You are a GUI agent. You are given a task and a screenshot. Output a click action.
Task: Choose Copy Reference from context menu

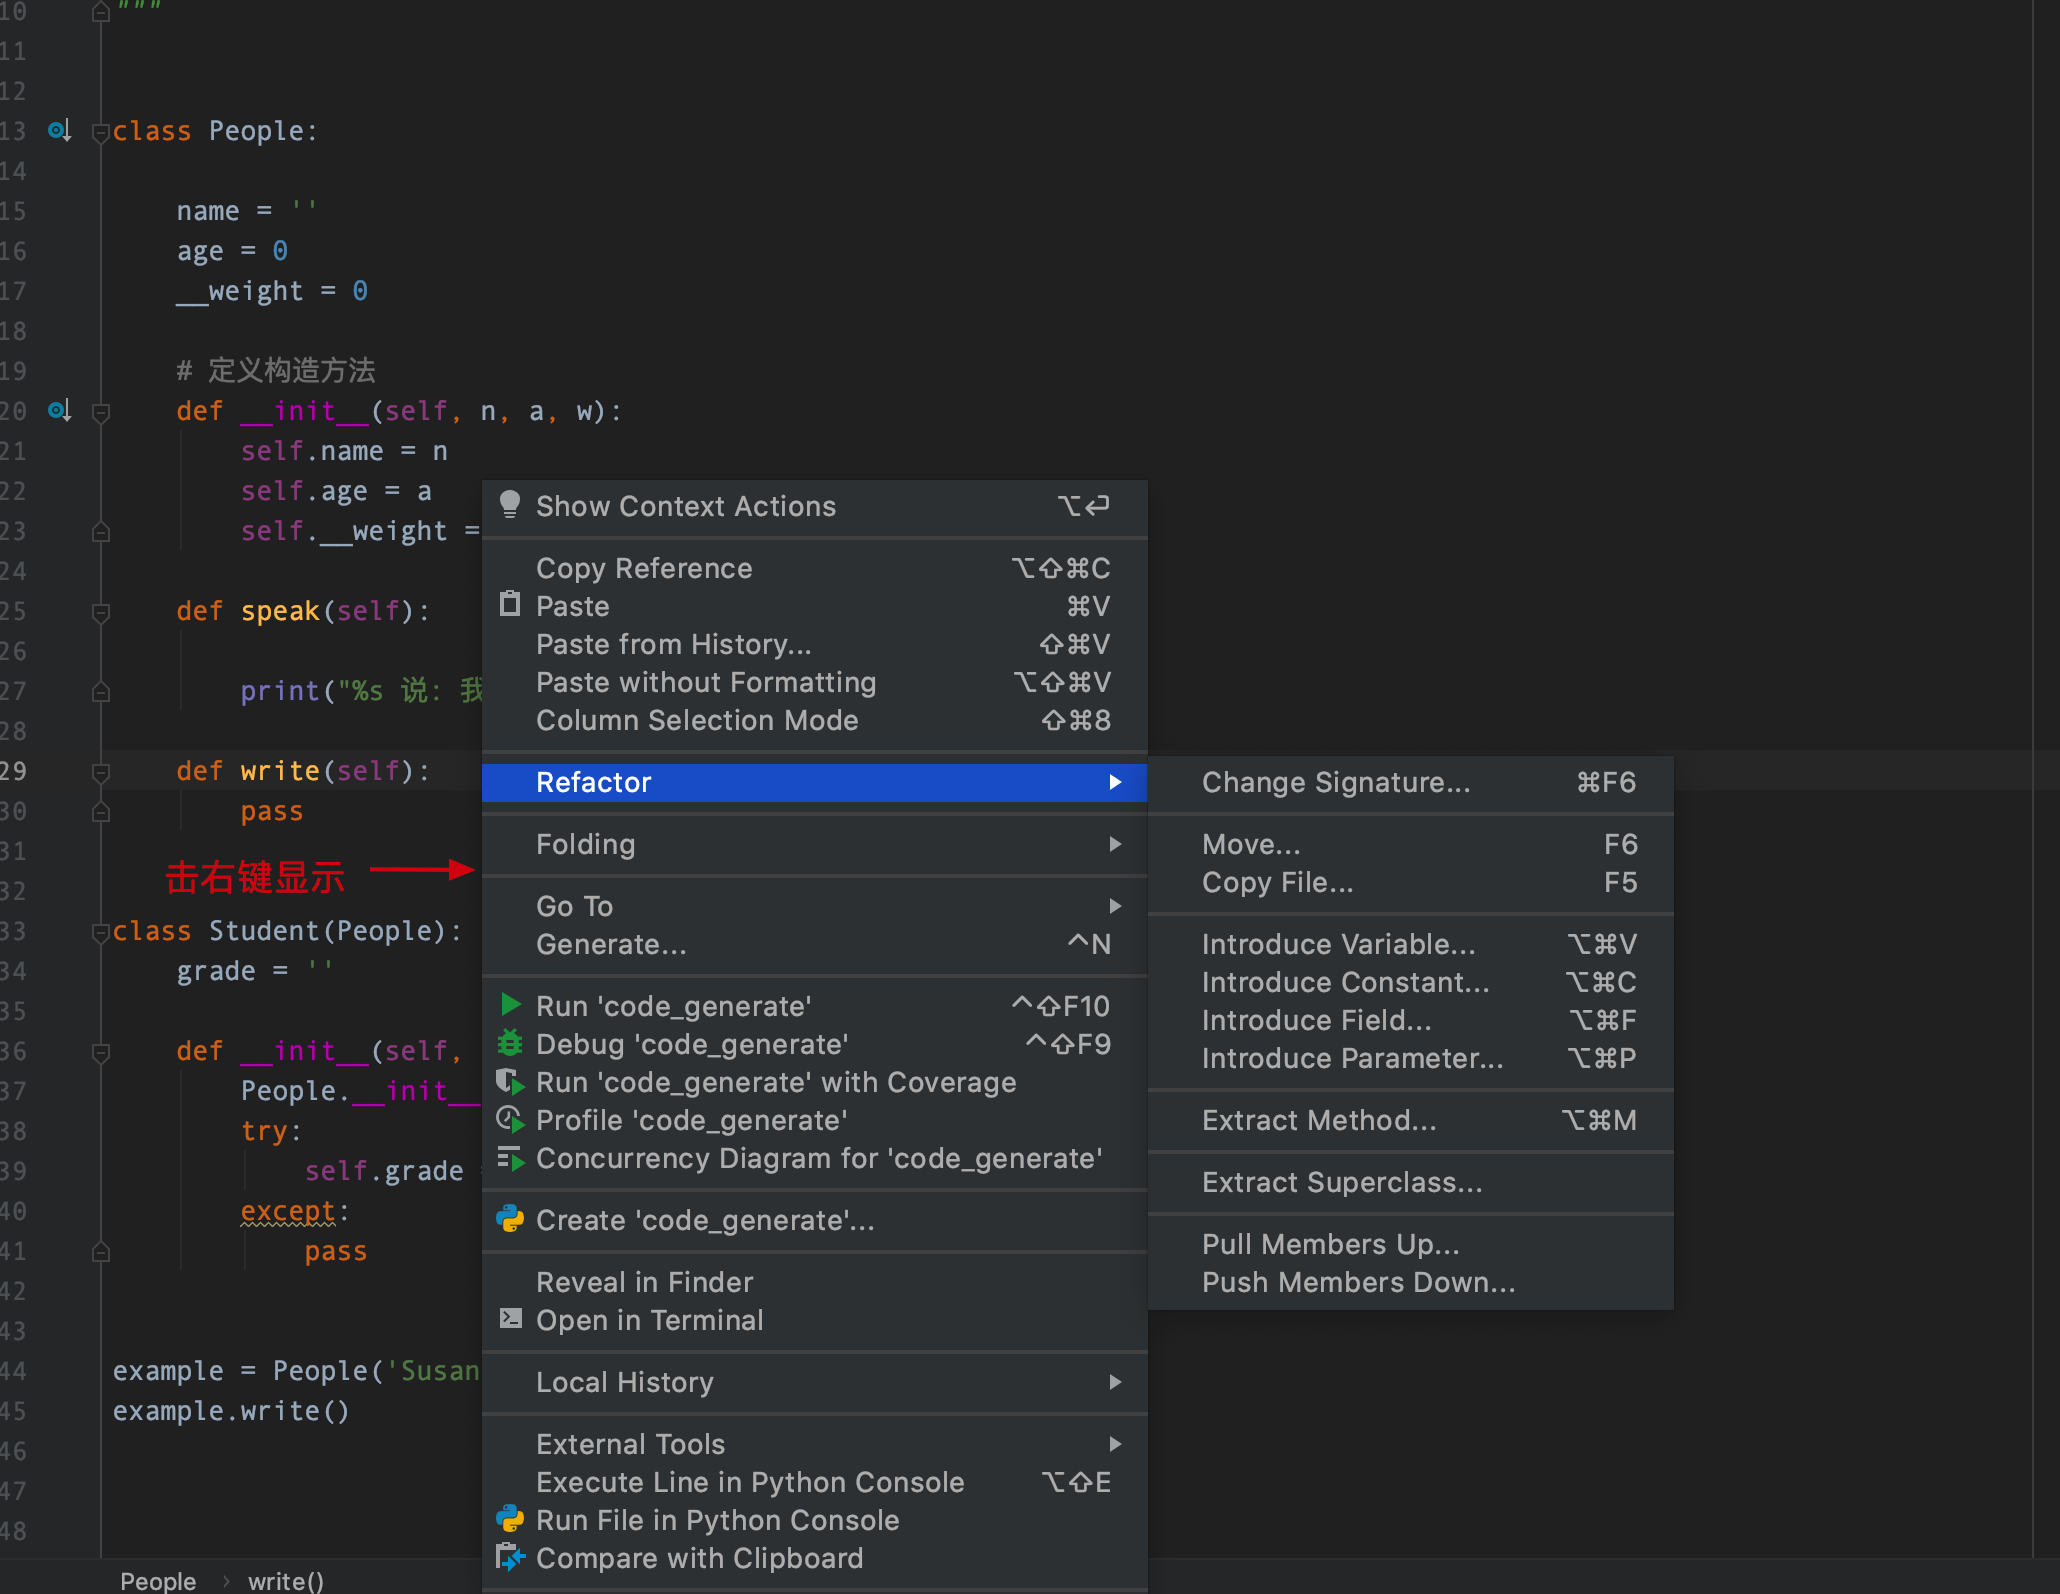814,568
